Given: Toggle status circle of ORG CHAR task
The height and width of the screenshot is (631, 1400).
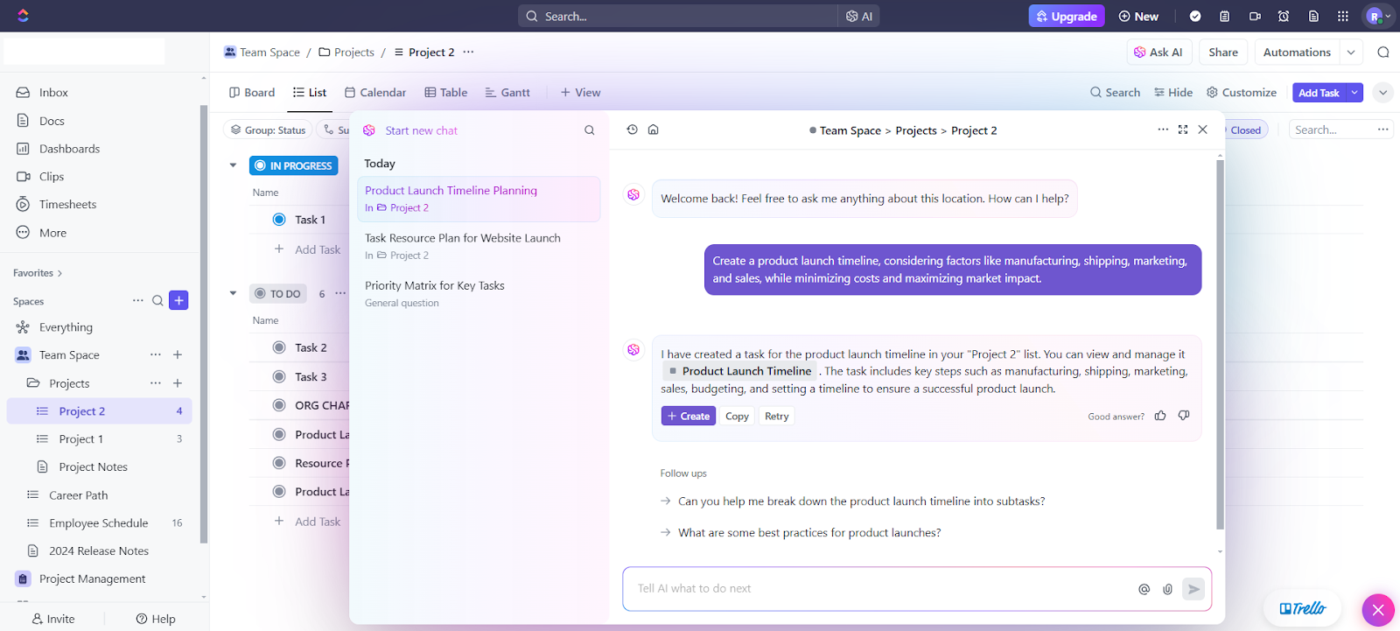Looking at the screenshot, I should (x=279, y=406).
